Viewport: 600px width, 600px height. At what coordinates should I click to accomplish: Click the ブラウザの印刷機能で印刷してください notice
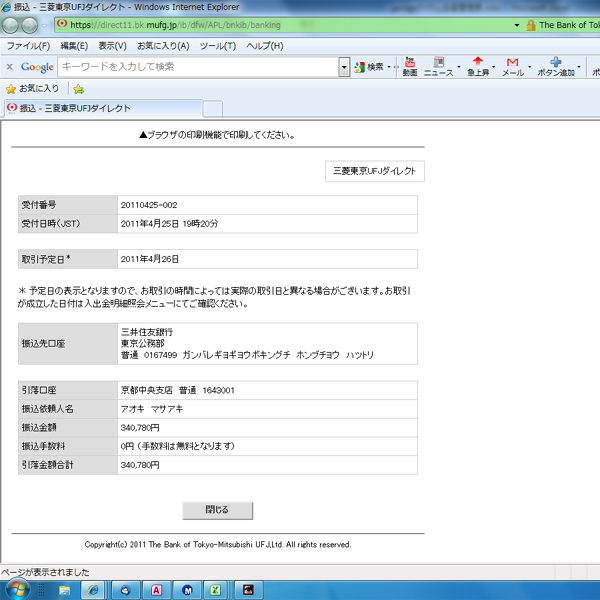(217, 135)
